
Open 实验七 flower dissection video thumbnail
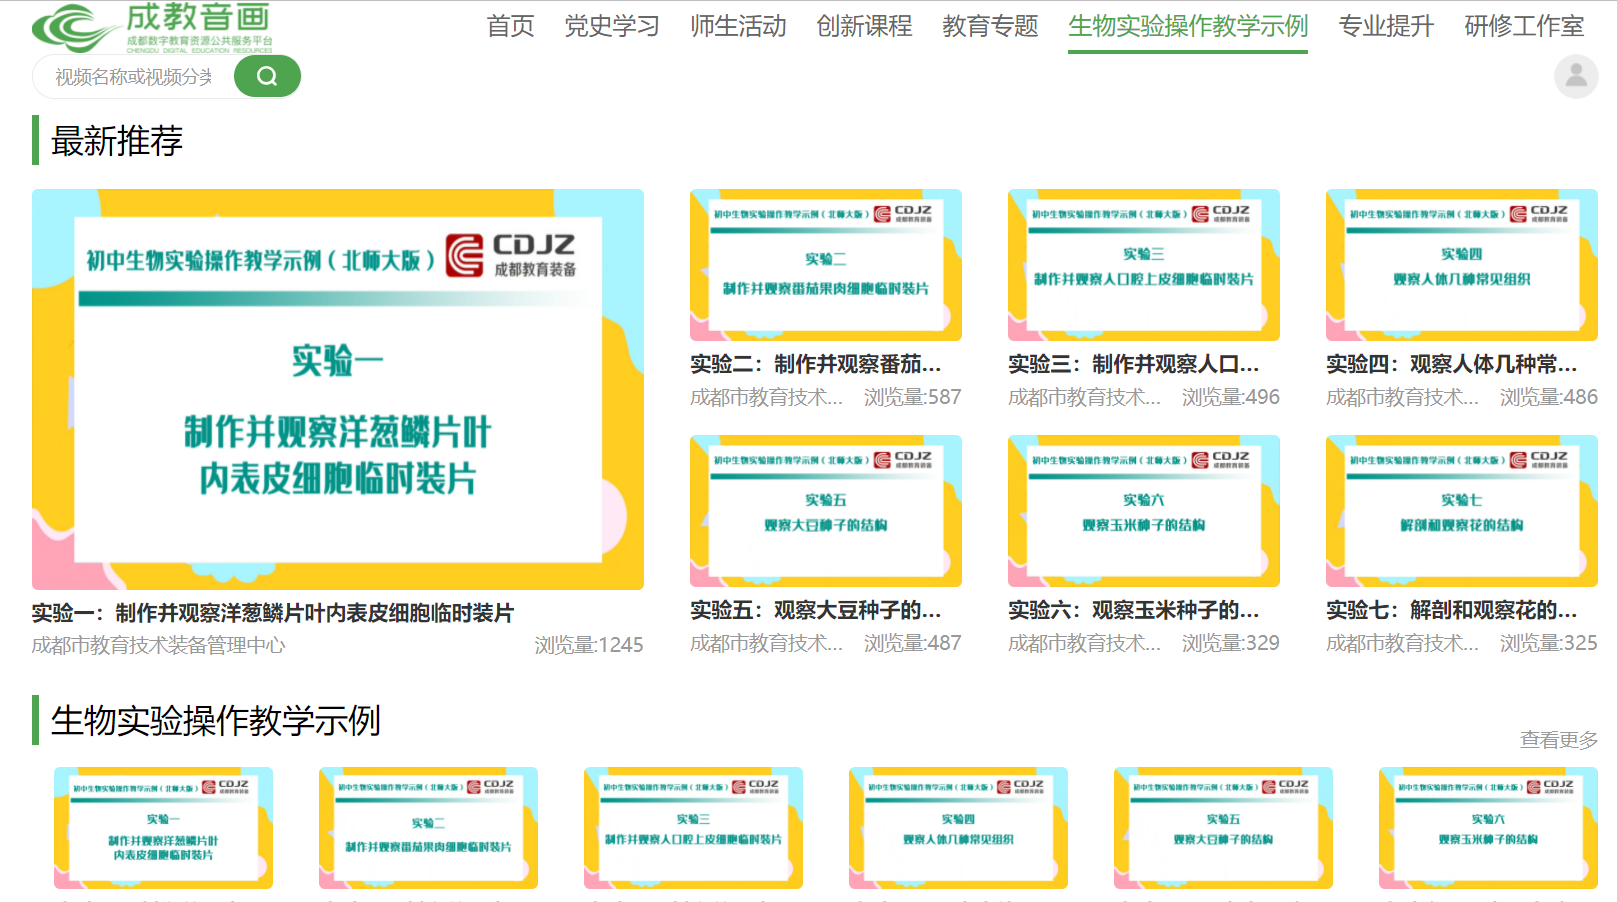coord(1461,510)
